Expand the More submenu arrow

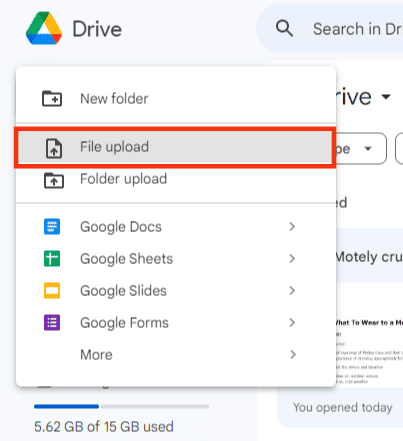(x=292, y=354)
